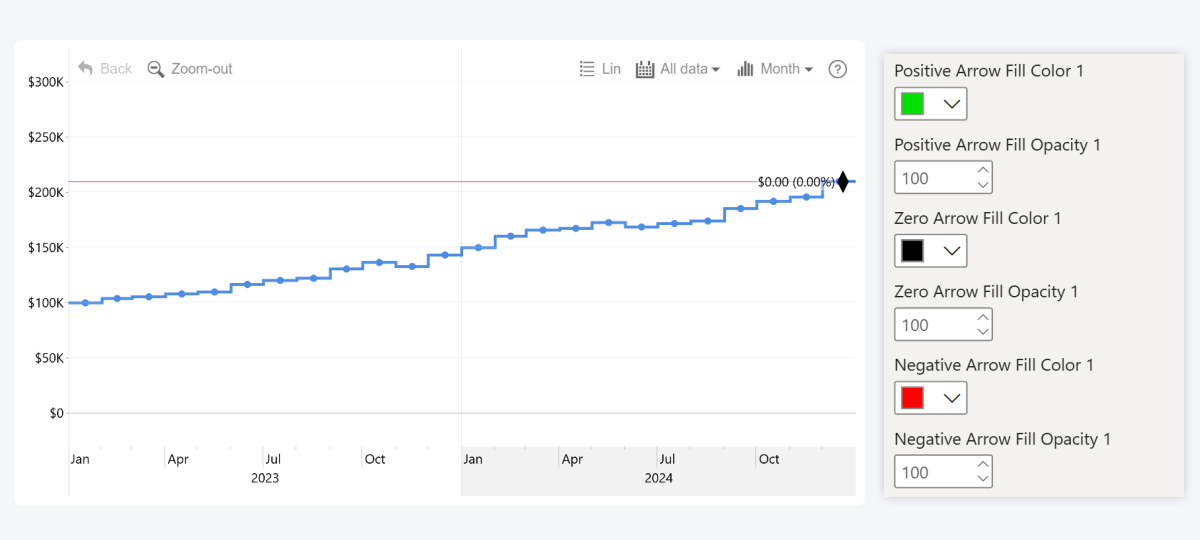Viewport: 1200px width, 540px height.
Task: Increase Positive Arrow Fill Opacity value
Action: pos(983,171)
